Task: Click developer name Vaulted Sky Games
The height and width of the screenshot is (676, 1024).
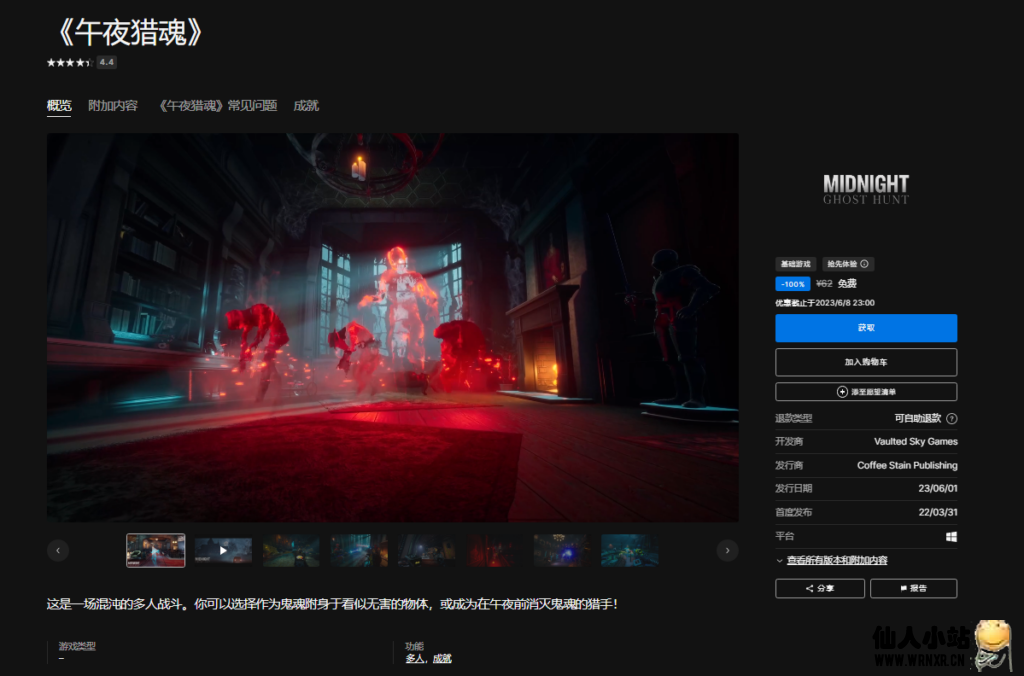Action: pos(916,442)
